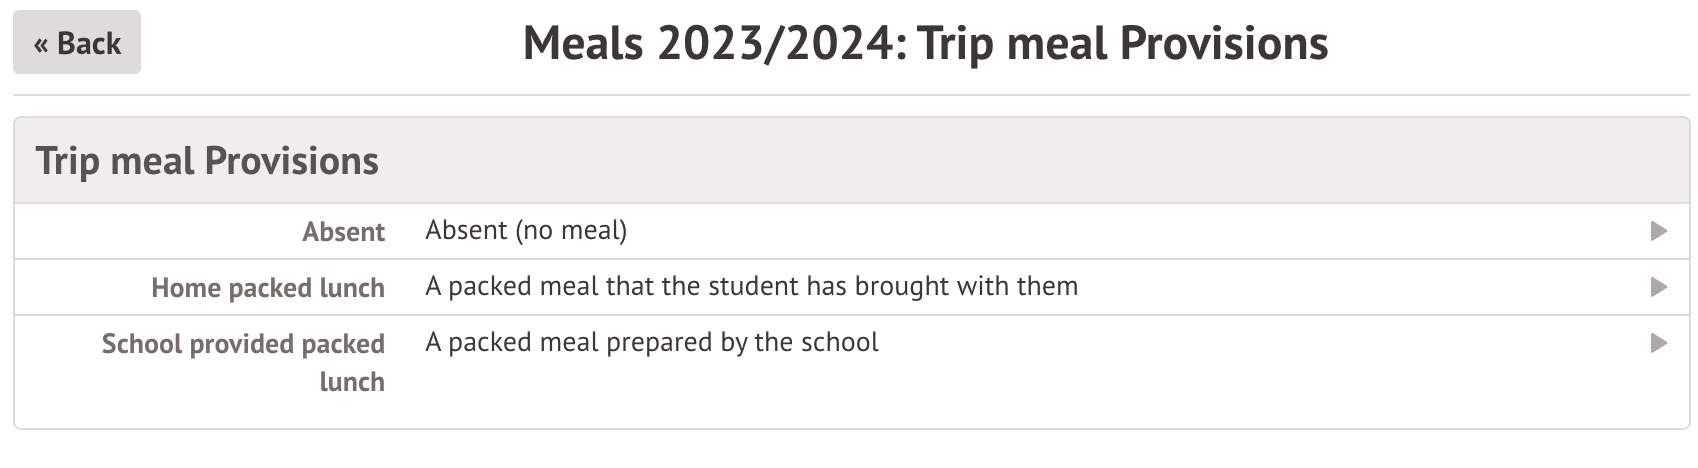Screen dimensions: 1698x468
Task: Click '(no meal)' in the Absent row
Action: 571,231
